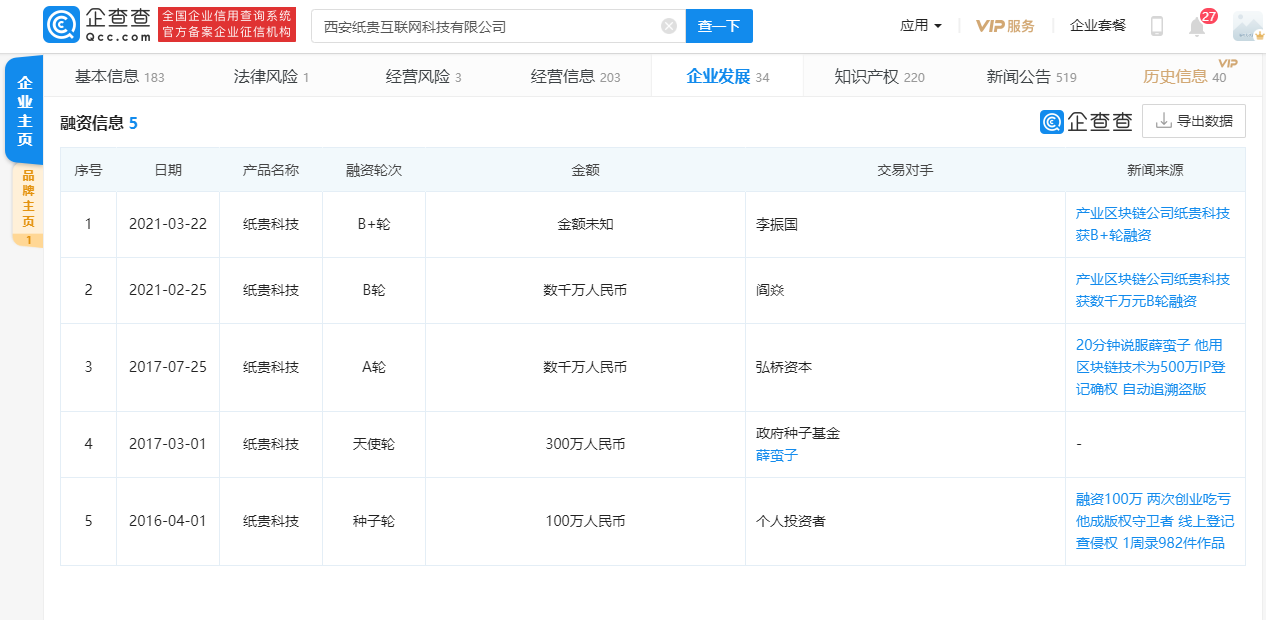Image resolution: width=1266 pixels, height=620 pixels.
Task: Switch to the 法律风险 tab
Action: click(x=271, y=76)
